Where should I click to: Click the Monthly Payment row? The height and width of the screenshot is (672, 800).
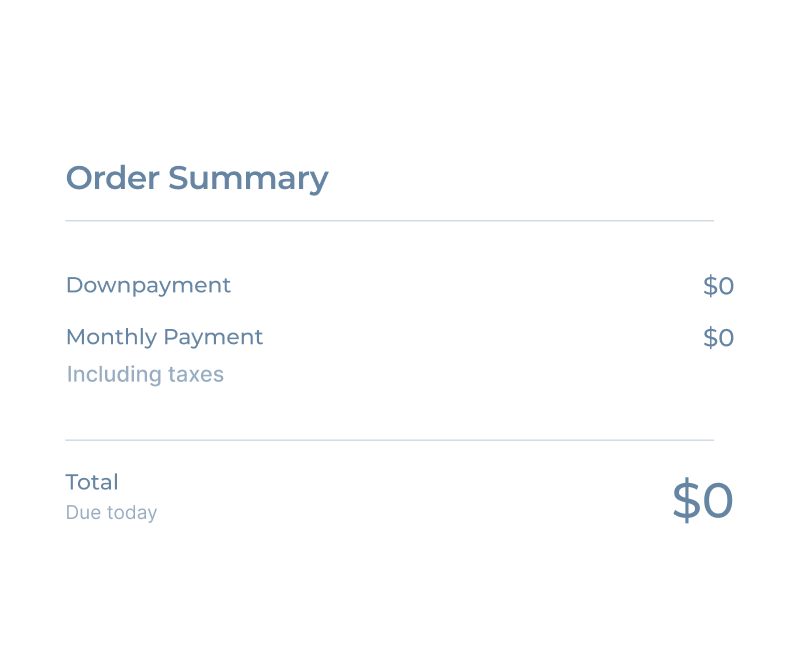tap(400, 337)
